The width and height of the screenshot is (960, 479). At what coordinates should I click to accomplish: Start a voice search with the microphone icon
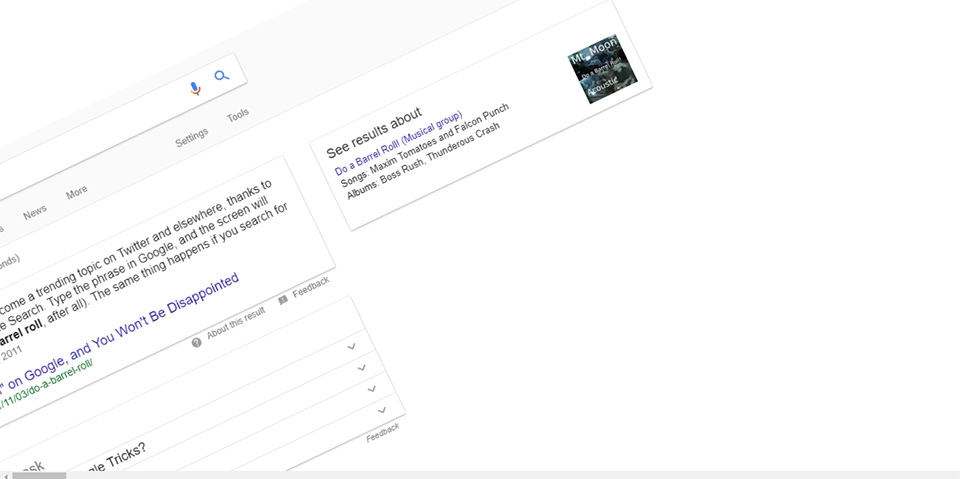point(195,89)
